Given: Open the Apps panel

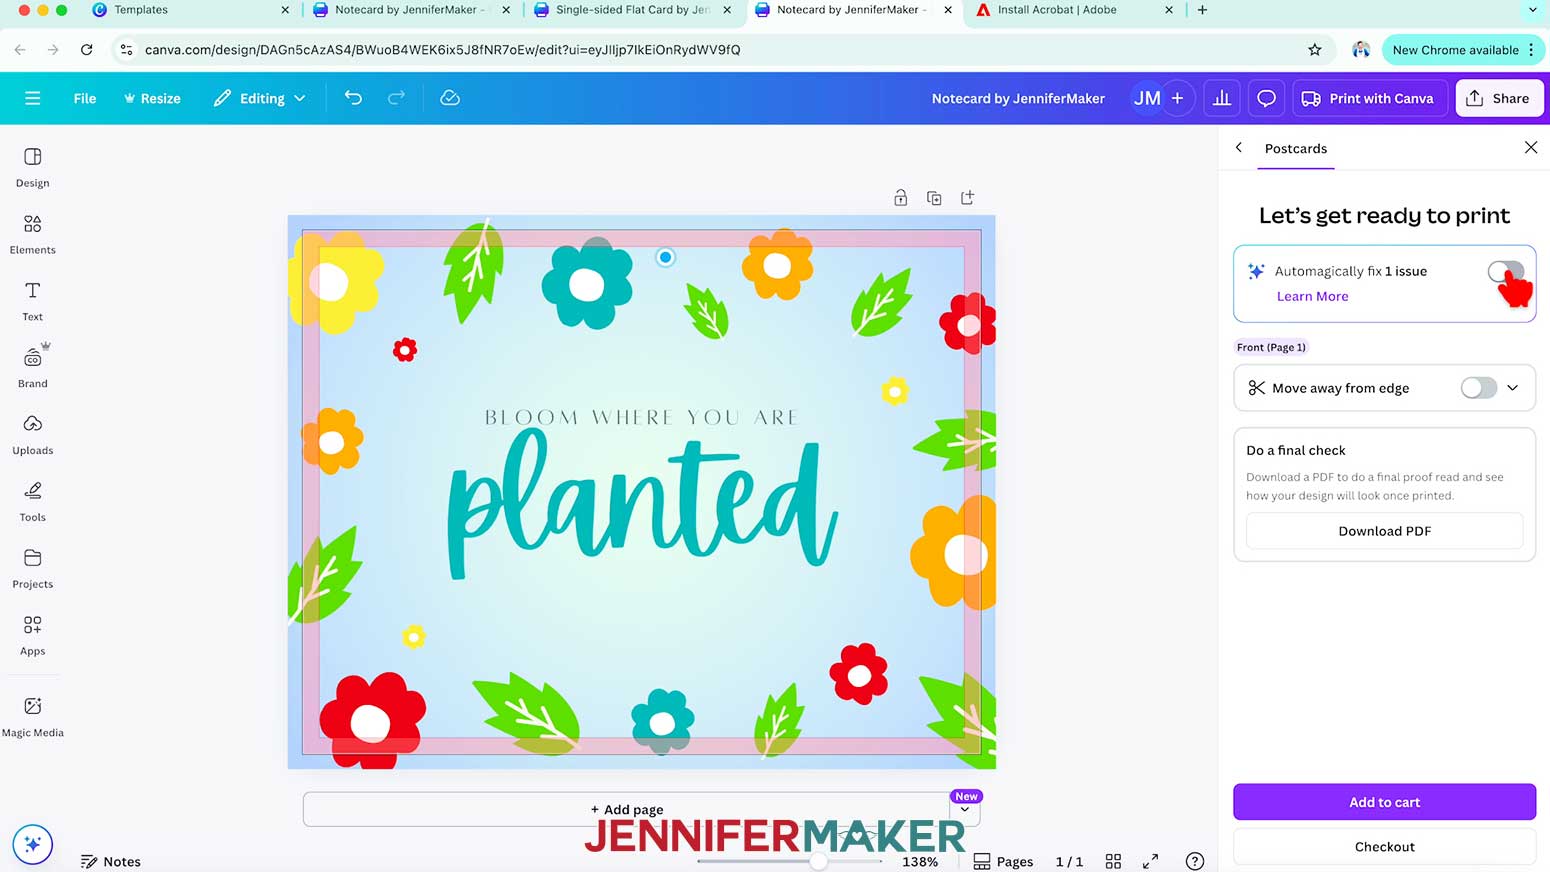Looking at the screenshot, I should (x=32, y=636).
